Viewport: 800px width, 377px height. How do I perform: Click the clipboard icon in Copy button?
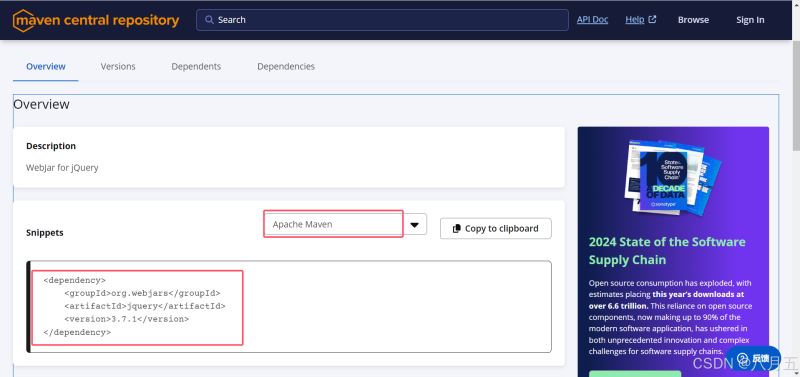coord(457,229)
